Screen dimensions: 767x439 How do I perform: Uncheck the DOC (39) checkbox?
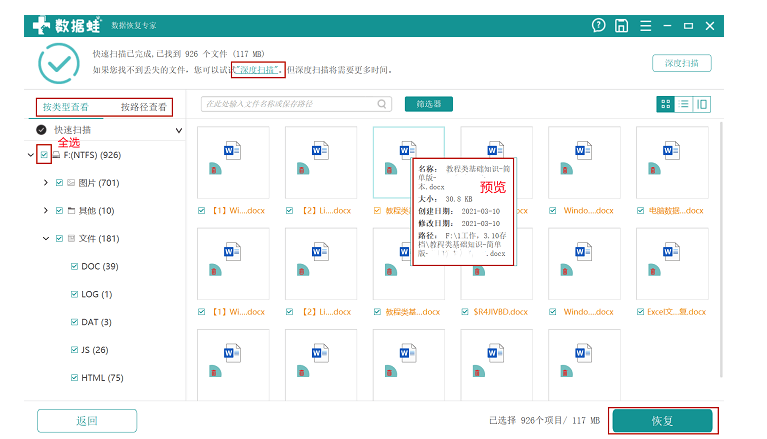tap(74, 266)
